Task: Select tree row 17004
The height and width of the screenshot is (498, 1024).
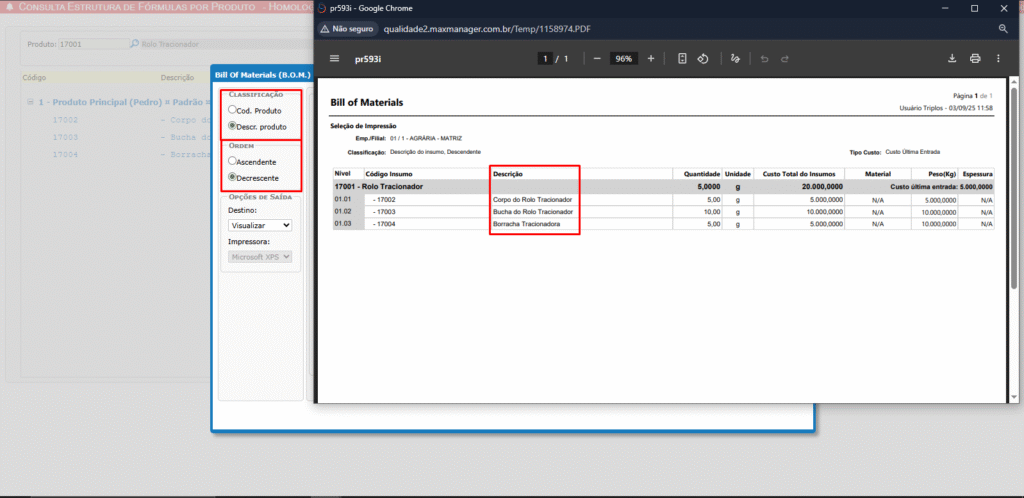Action: 65,155
